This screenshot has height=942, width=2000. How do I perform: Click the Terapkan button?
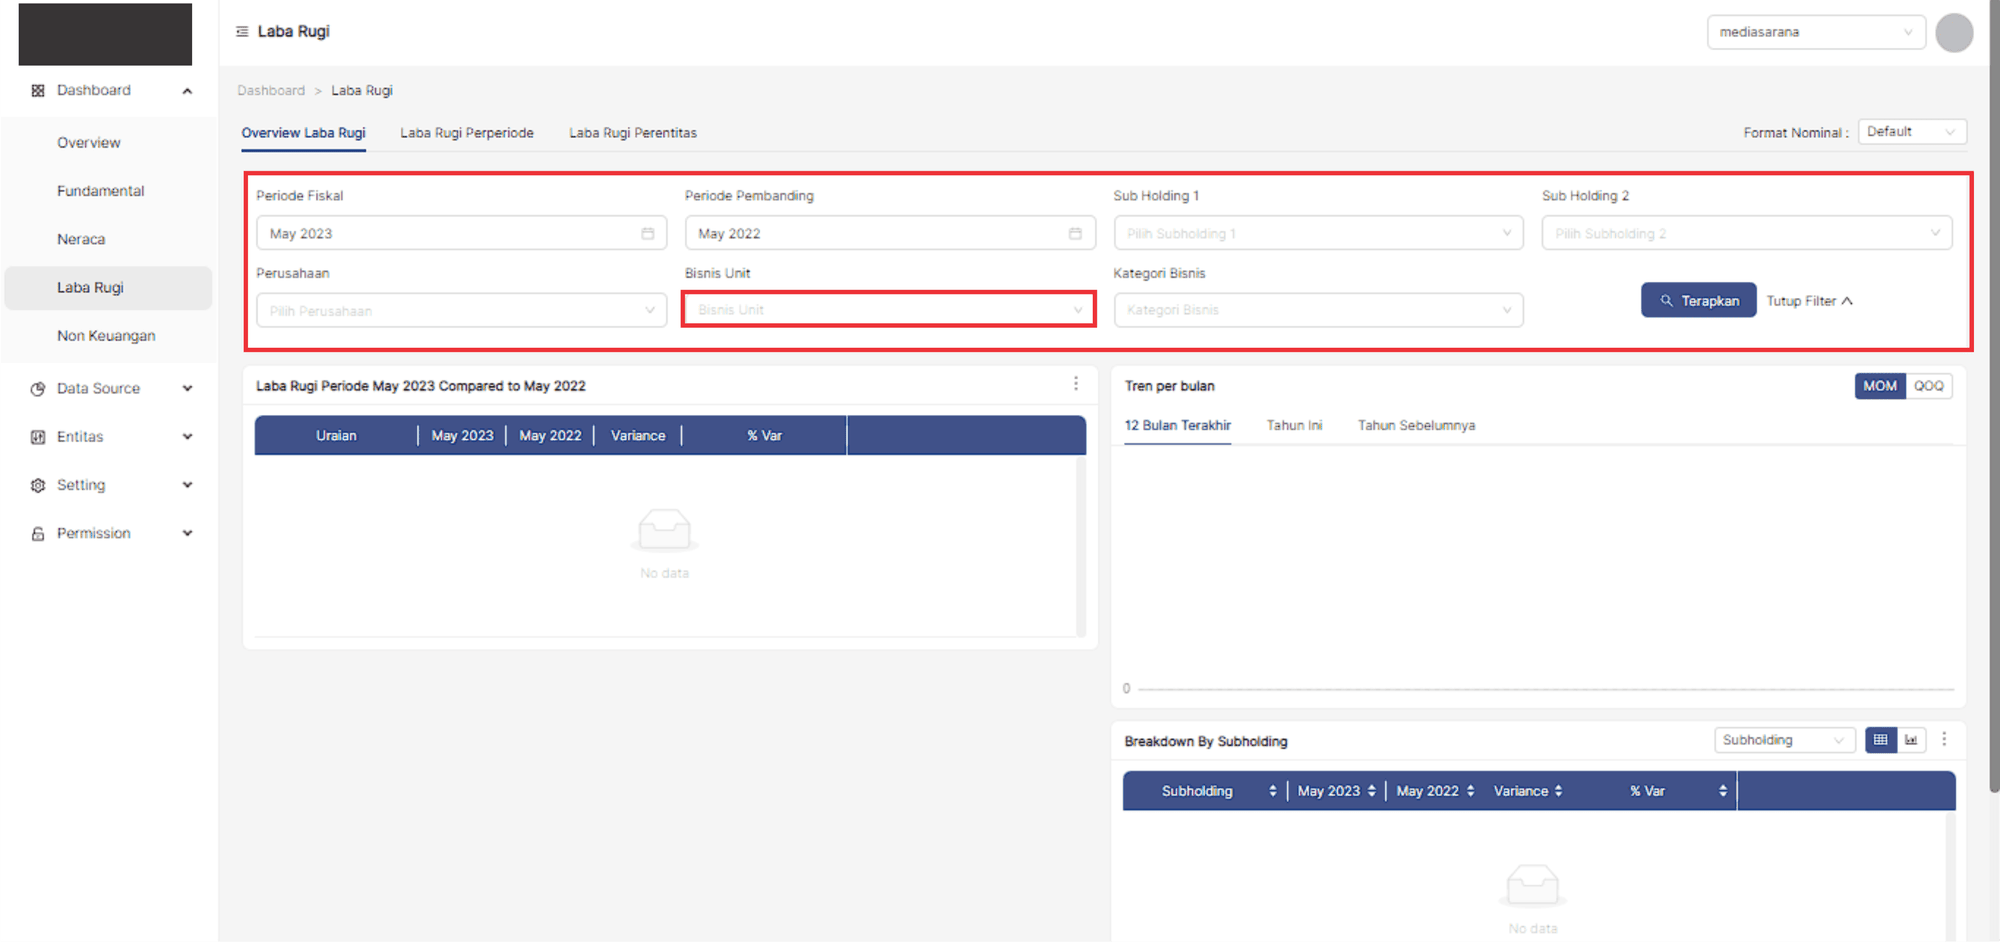click(x=1698, y=301)
